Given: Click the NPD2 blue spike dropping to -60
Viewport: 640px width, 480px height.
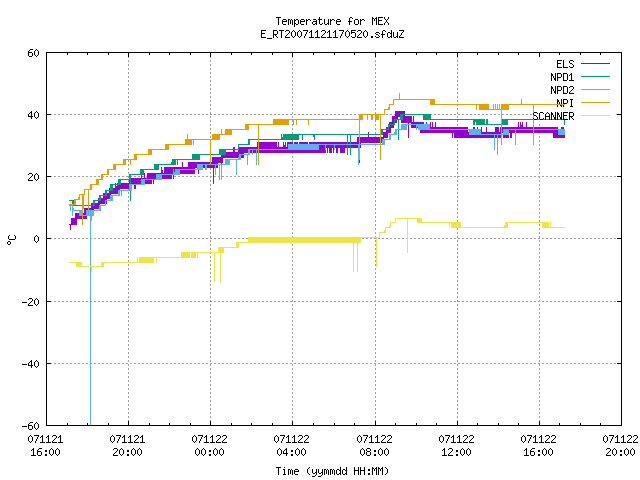Looking at the screenshot, I should 90,322.
